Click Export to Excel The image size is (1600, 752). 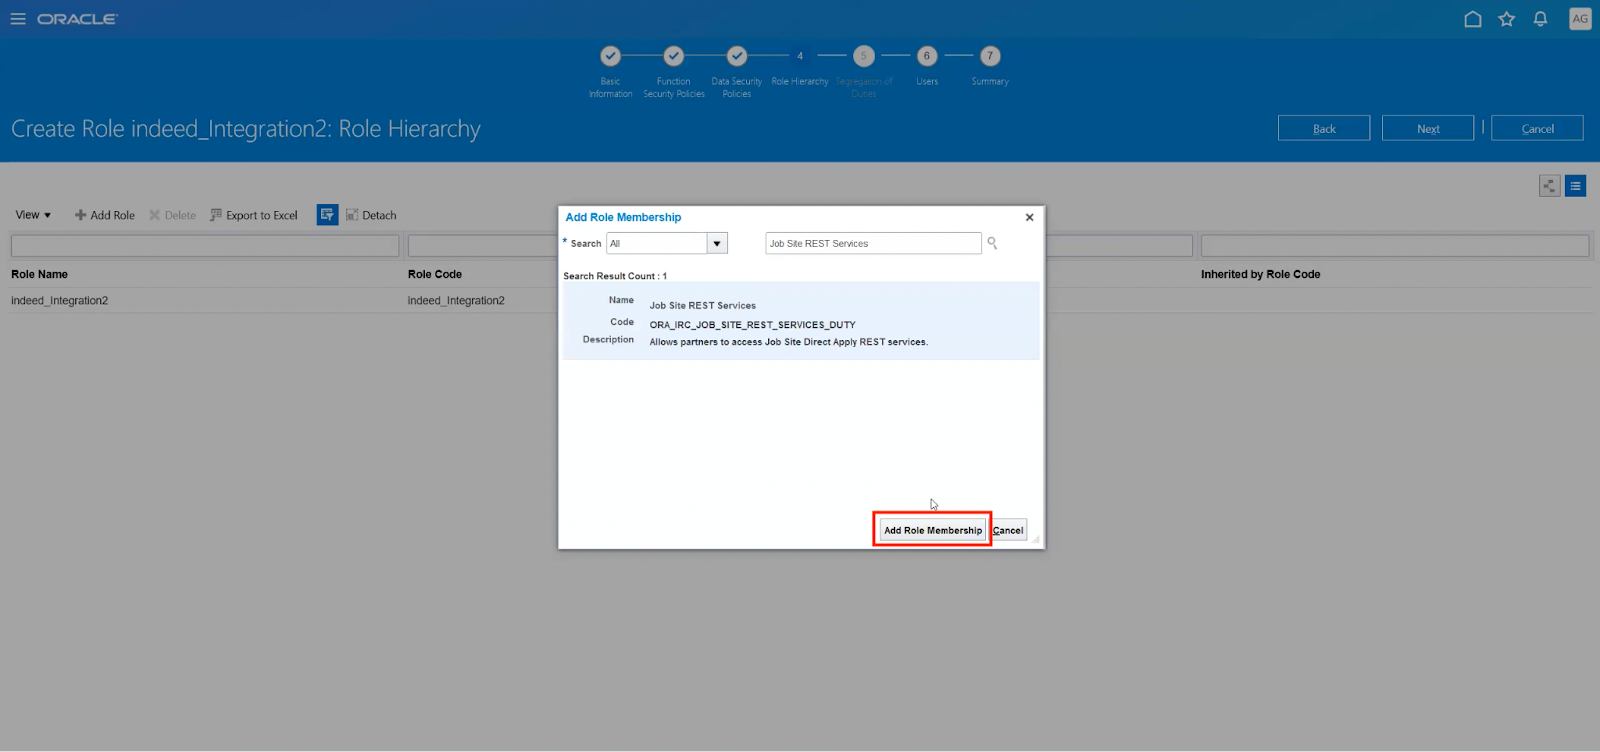pyautogui.click(x=254, y=215)
